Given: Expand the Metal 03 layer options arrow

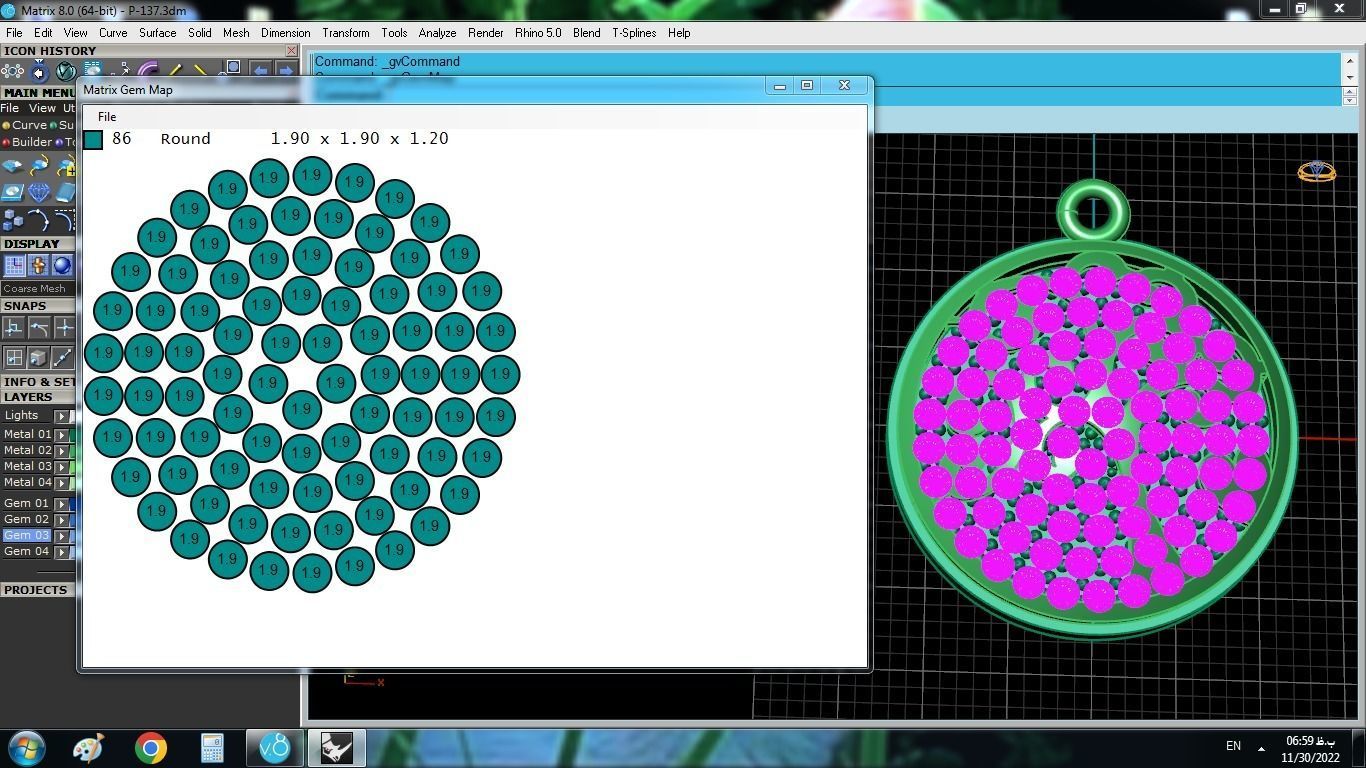Looking at the screenshot, I should pyautogui.click(x=62, y=467).
